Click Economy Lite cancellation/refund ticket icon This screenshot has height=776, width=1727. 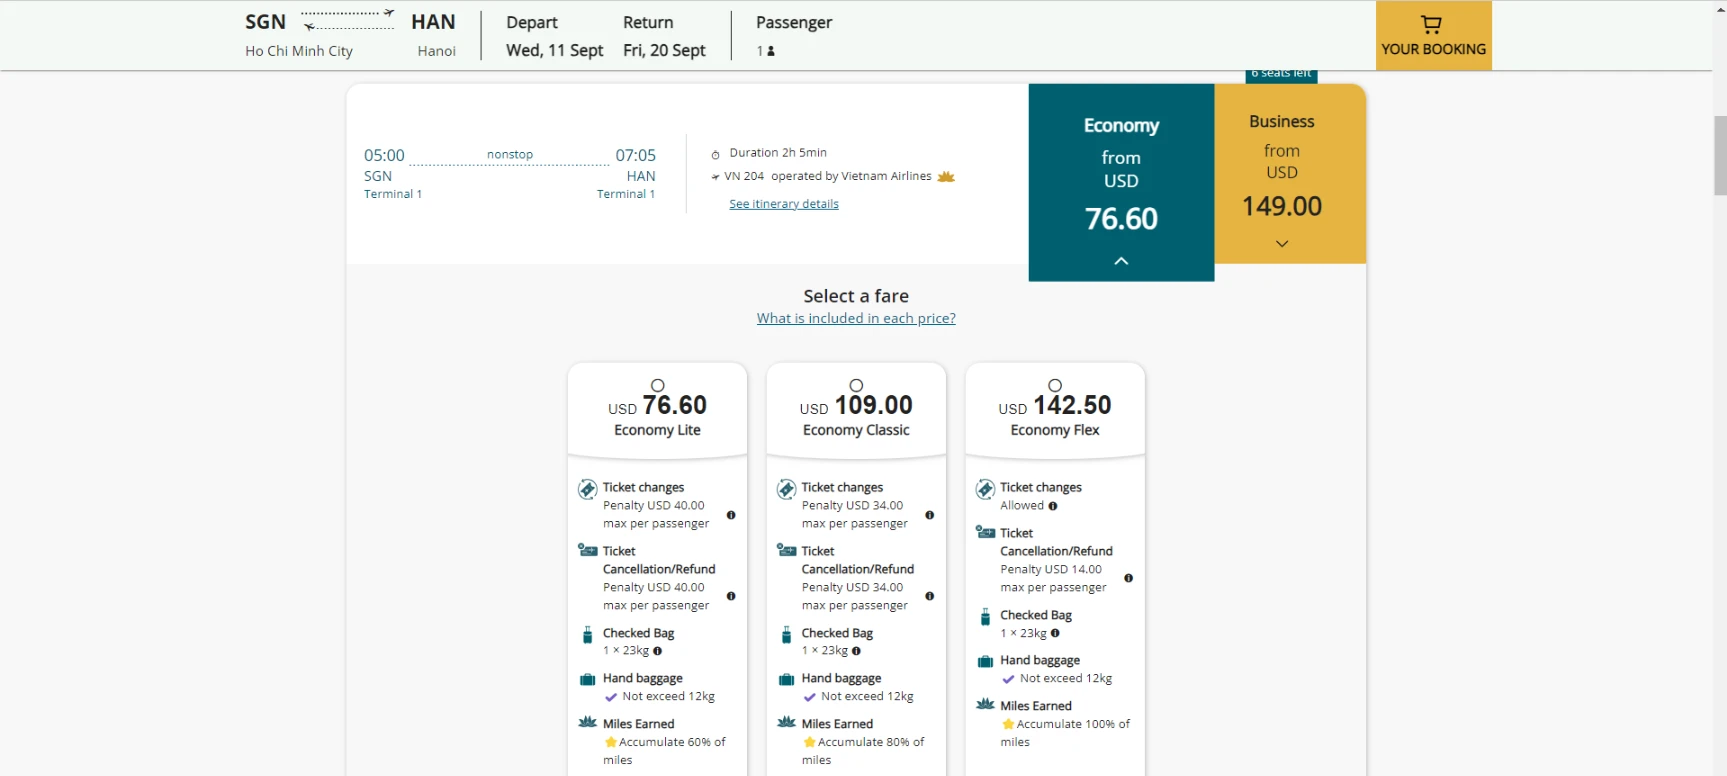tap(588, 550)
